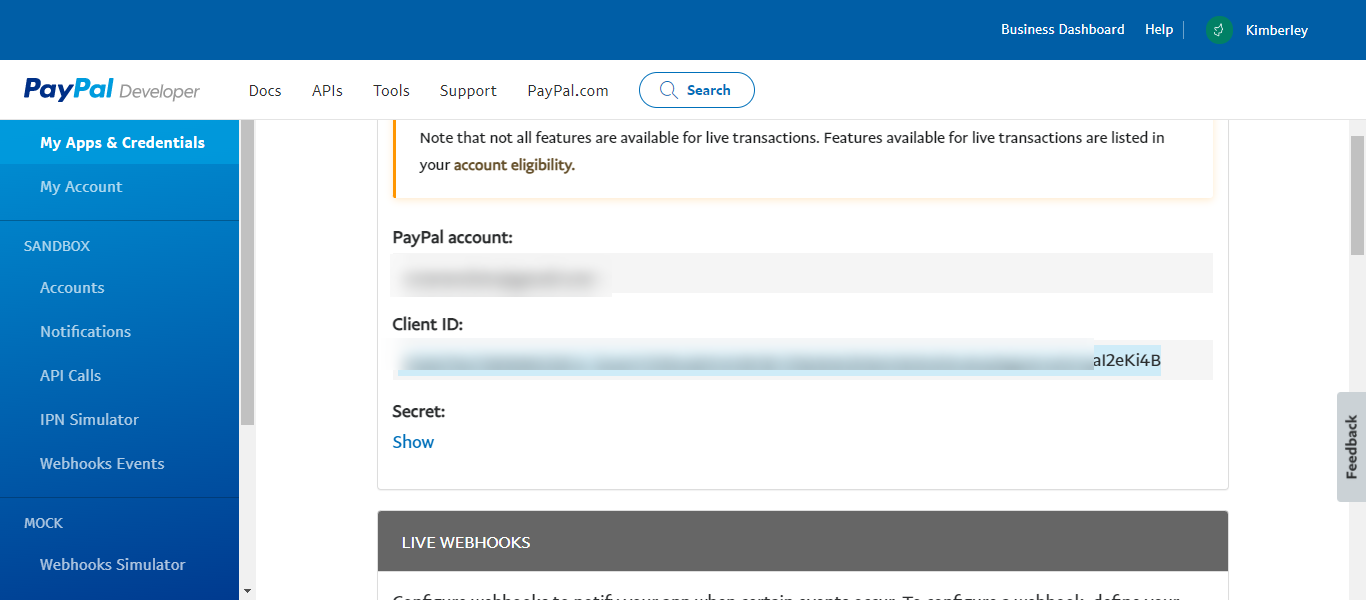This screenshot has width=1366, height=600.
Task: Click the account eligibility link
Action: 514,165
